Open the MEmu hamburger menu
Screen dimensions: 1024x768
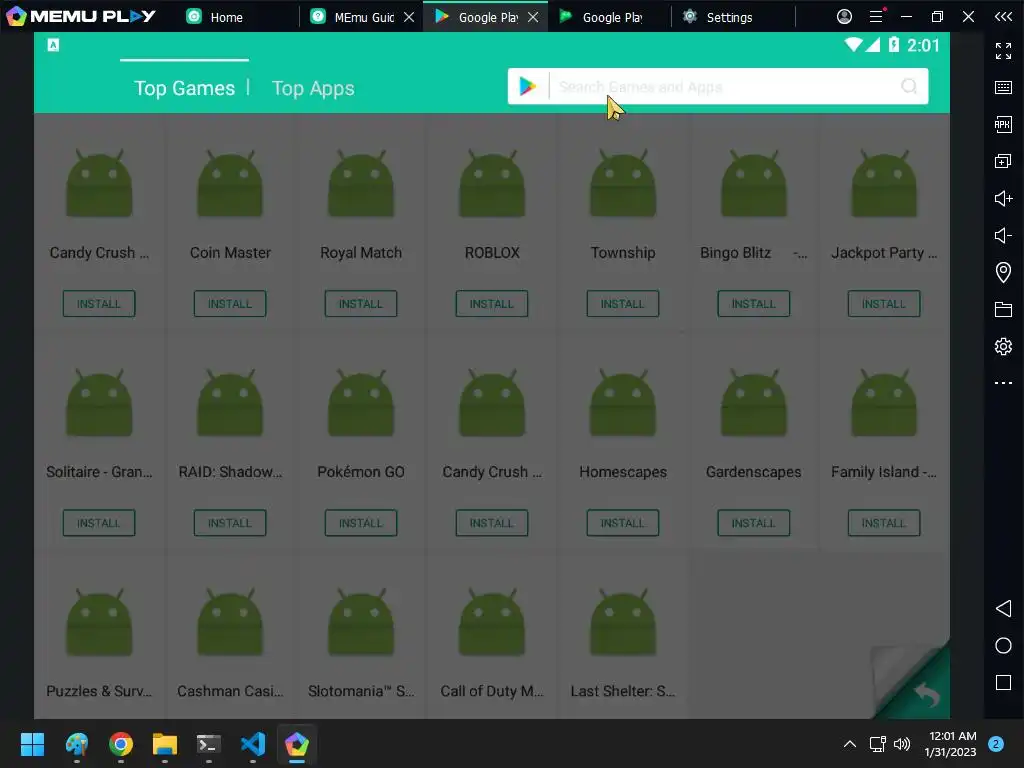876,16
